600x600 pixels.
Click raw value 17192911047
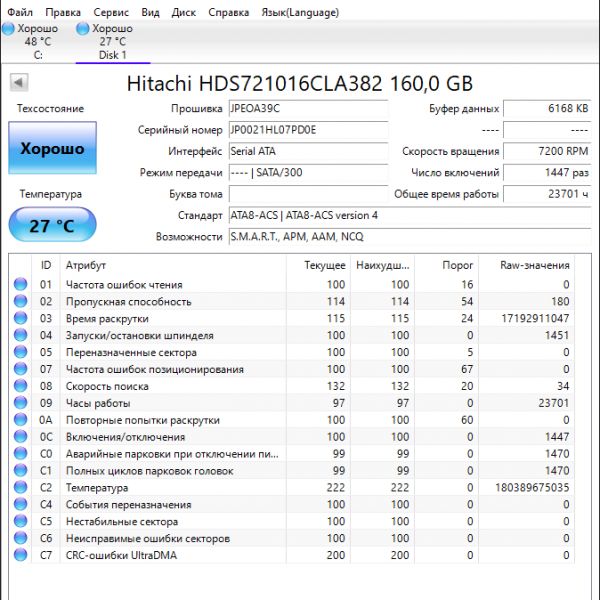535,318
